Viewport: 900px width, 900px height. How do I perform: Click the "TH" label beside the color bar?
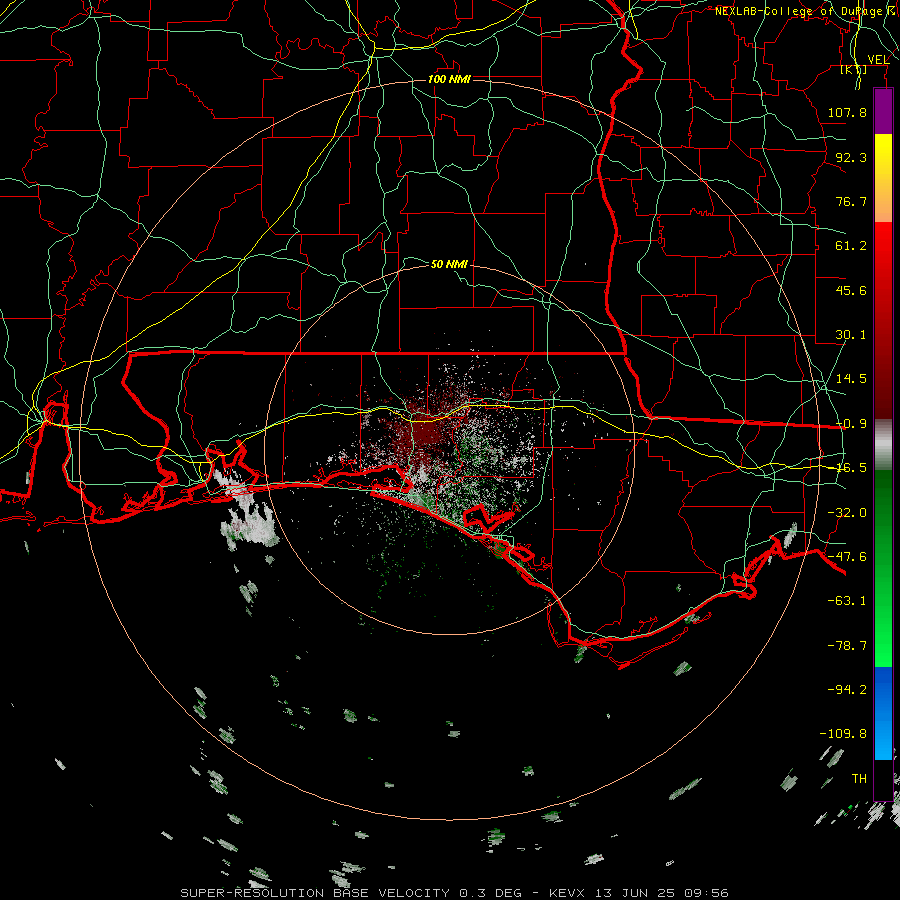click(859, 779)
